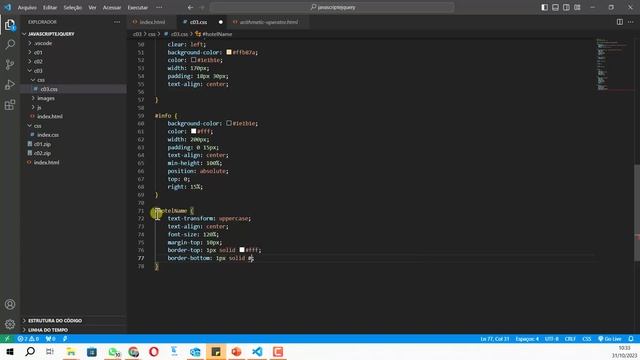Open the editor more actions ellipsis
Image resolution: width=640 pixels, height=360 pixels.
click(x=631, y=22)
